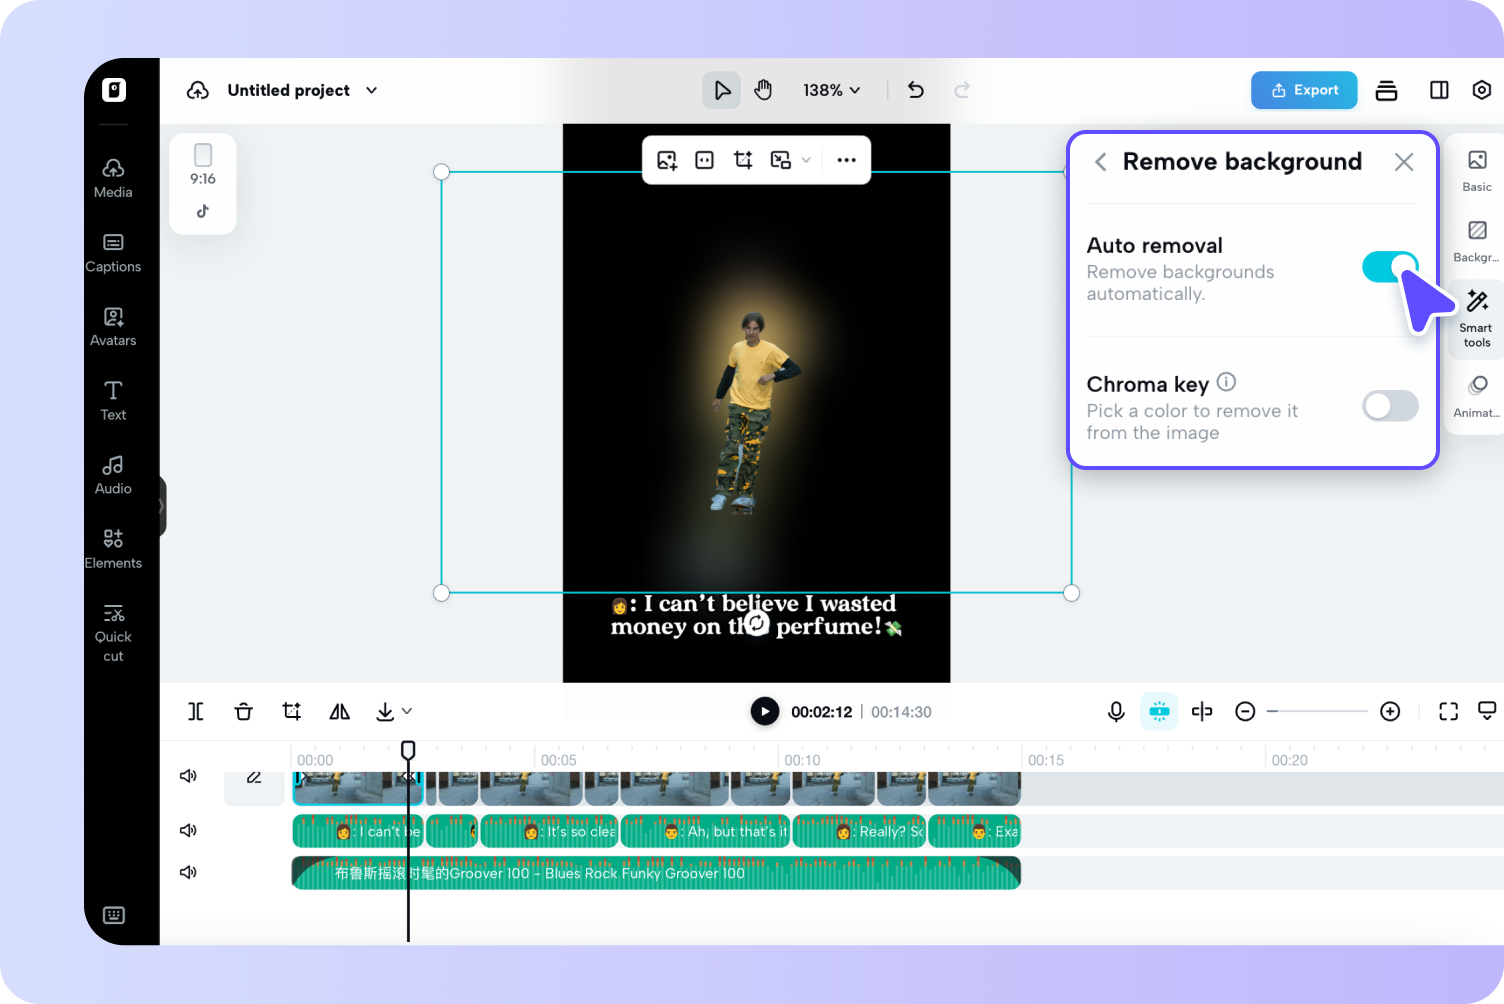Open the Background properties tab

(x=1477, y=241)
